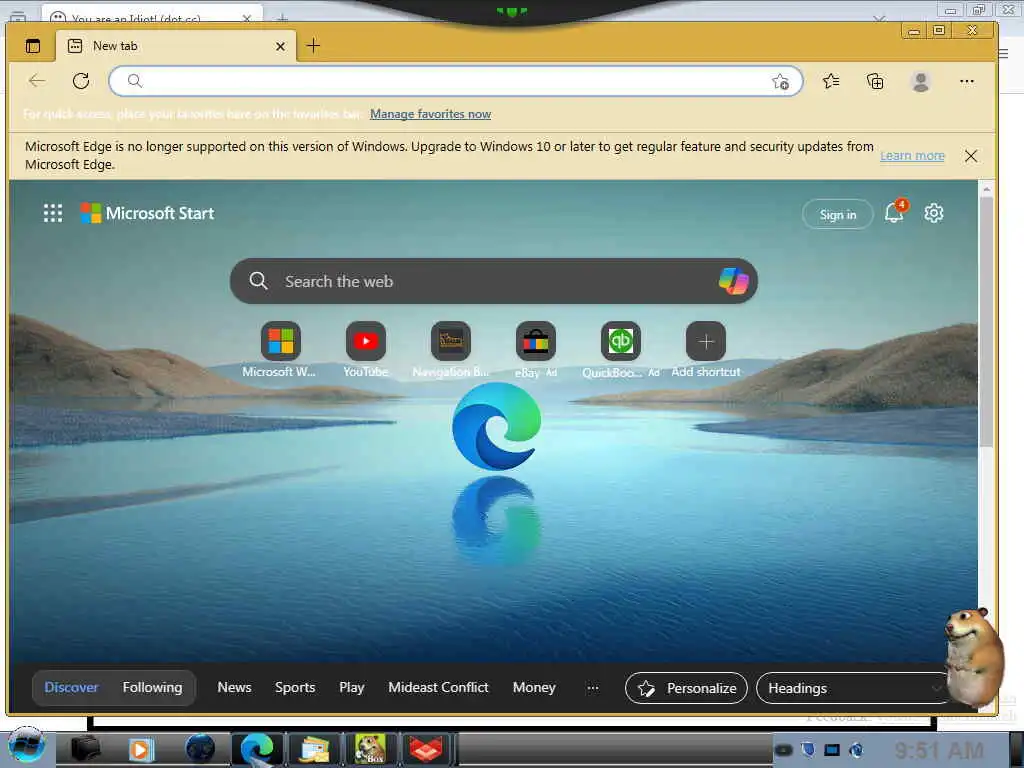
Task: Focus the address bar field
Action: (455, 81)
